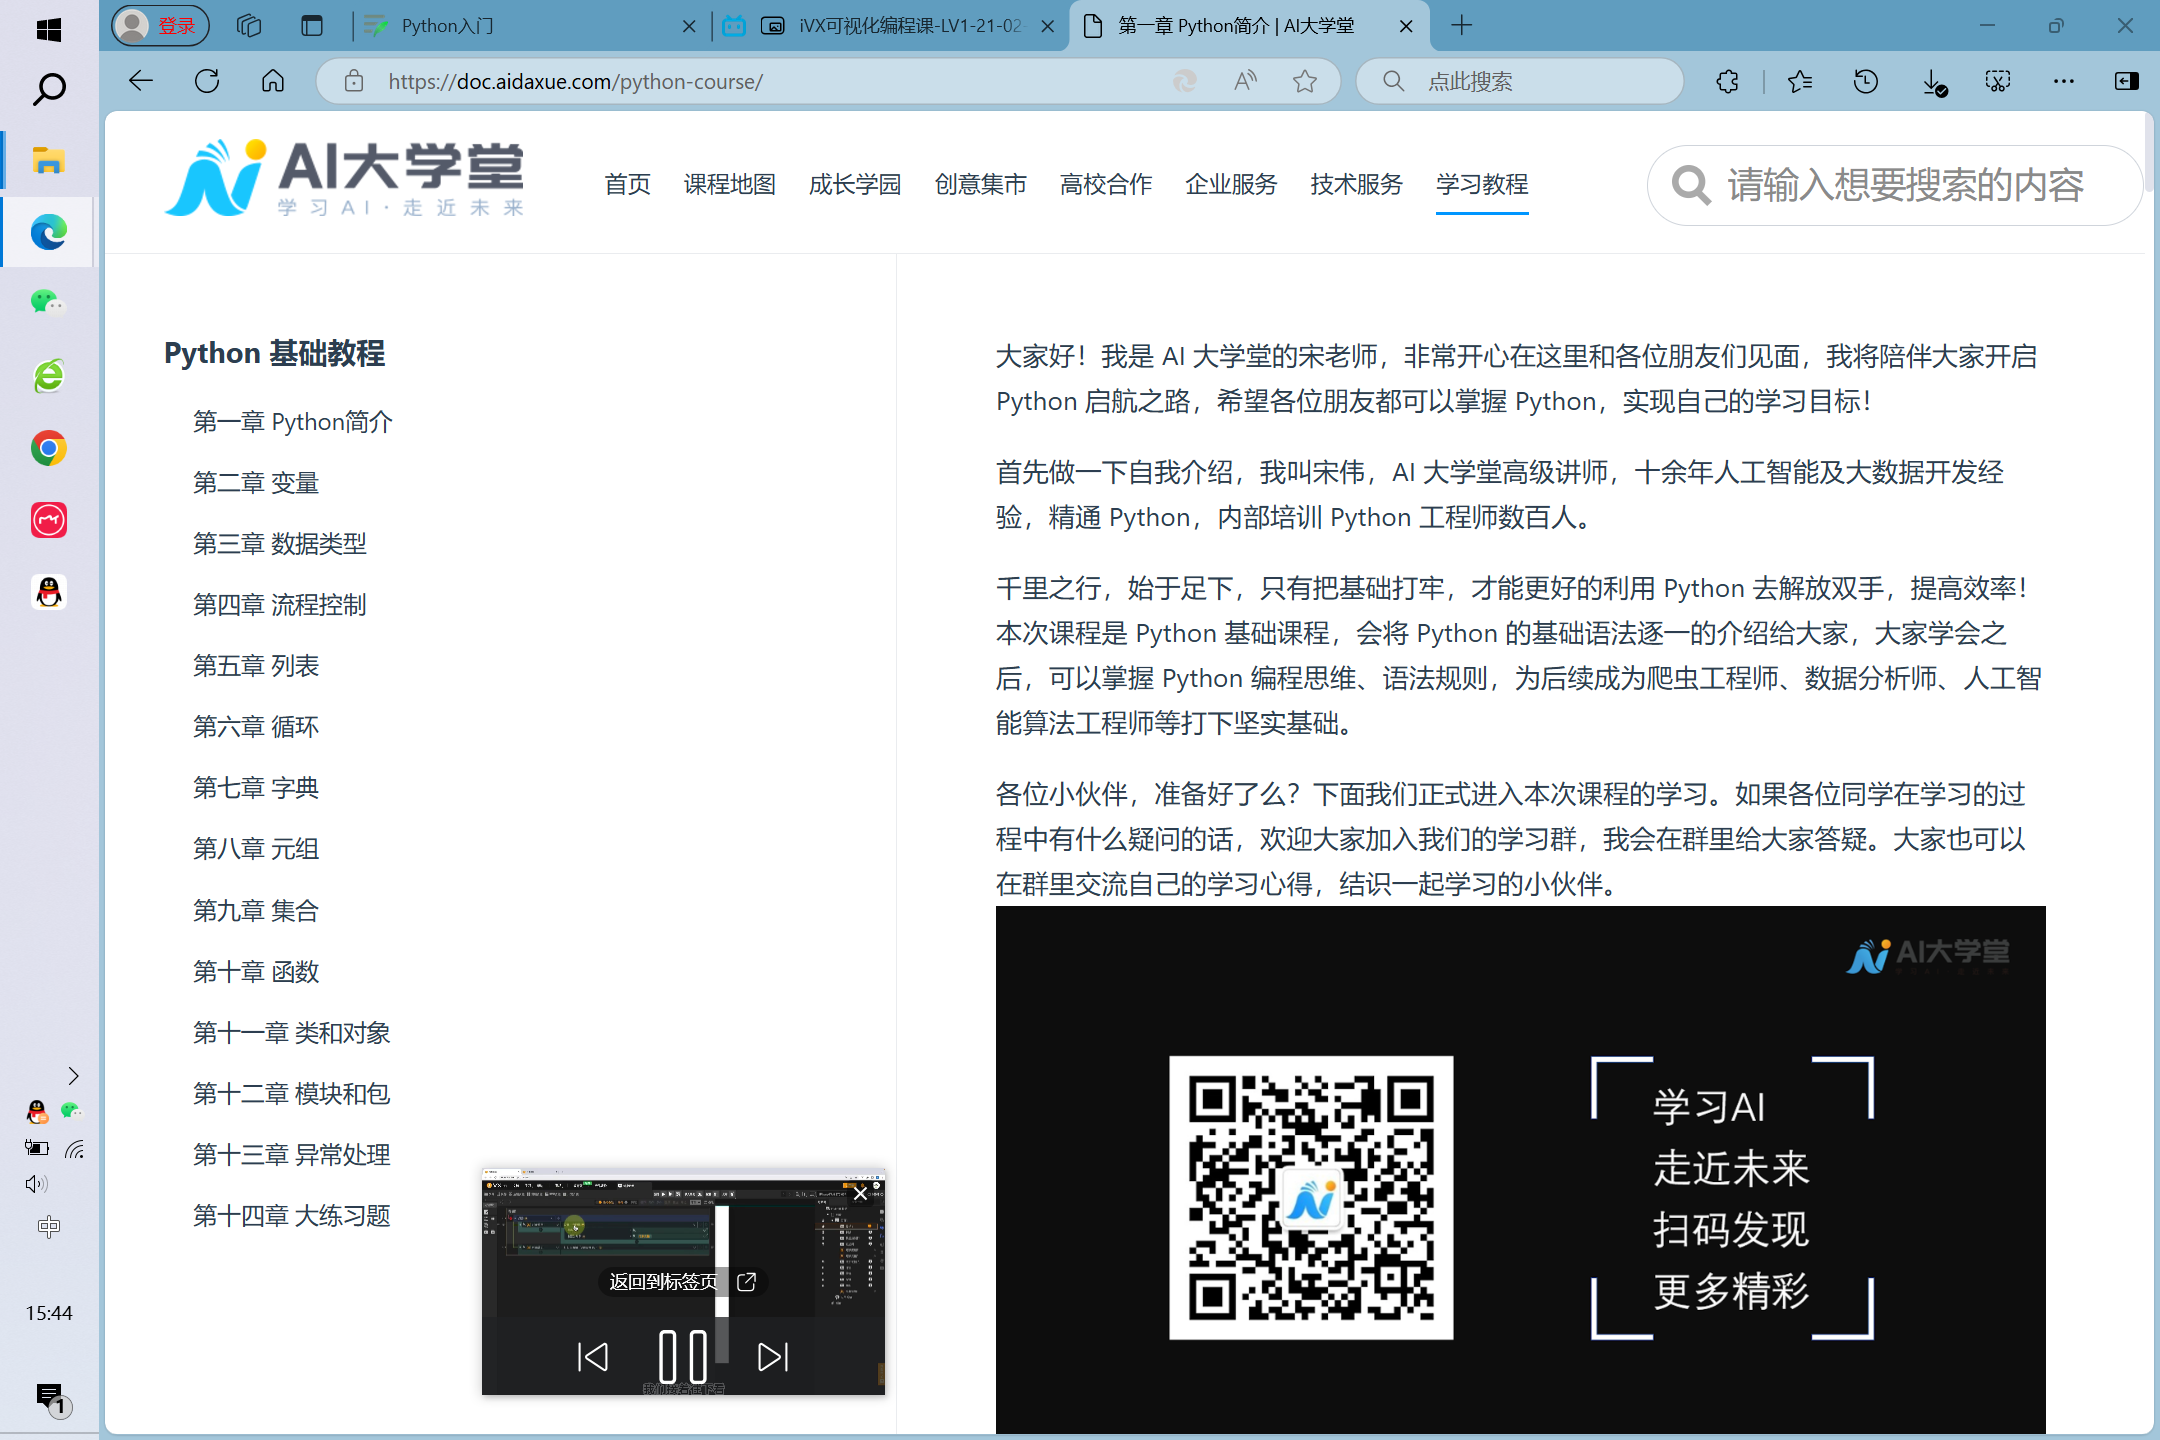
Task: Open browser history clock icon
Action: click(x=1865, y=82)
